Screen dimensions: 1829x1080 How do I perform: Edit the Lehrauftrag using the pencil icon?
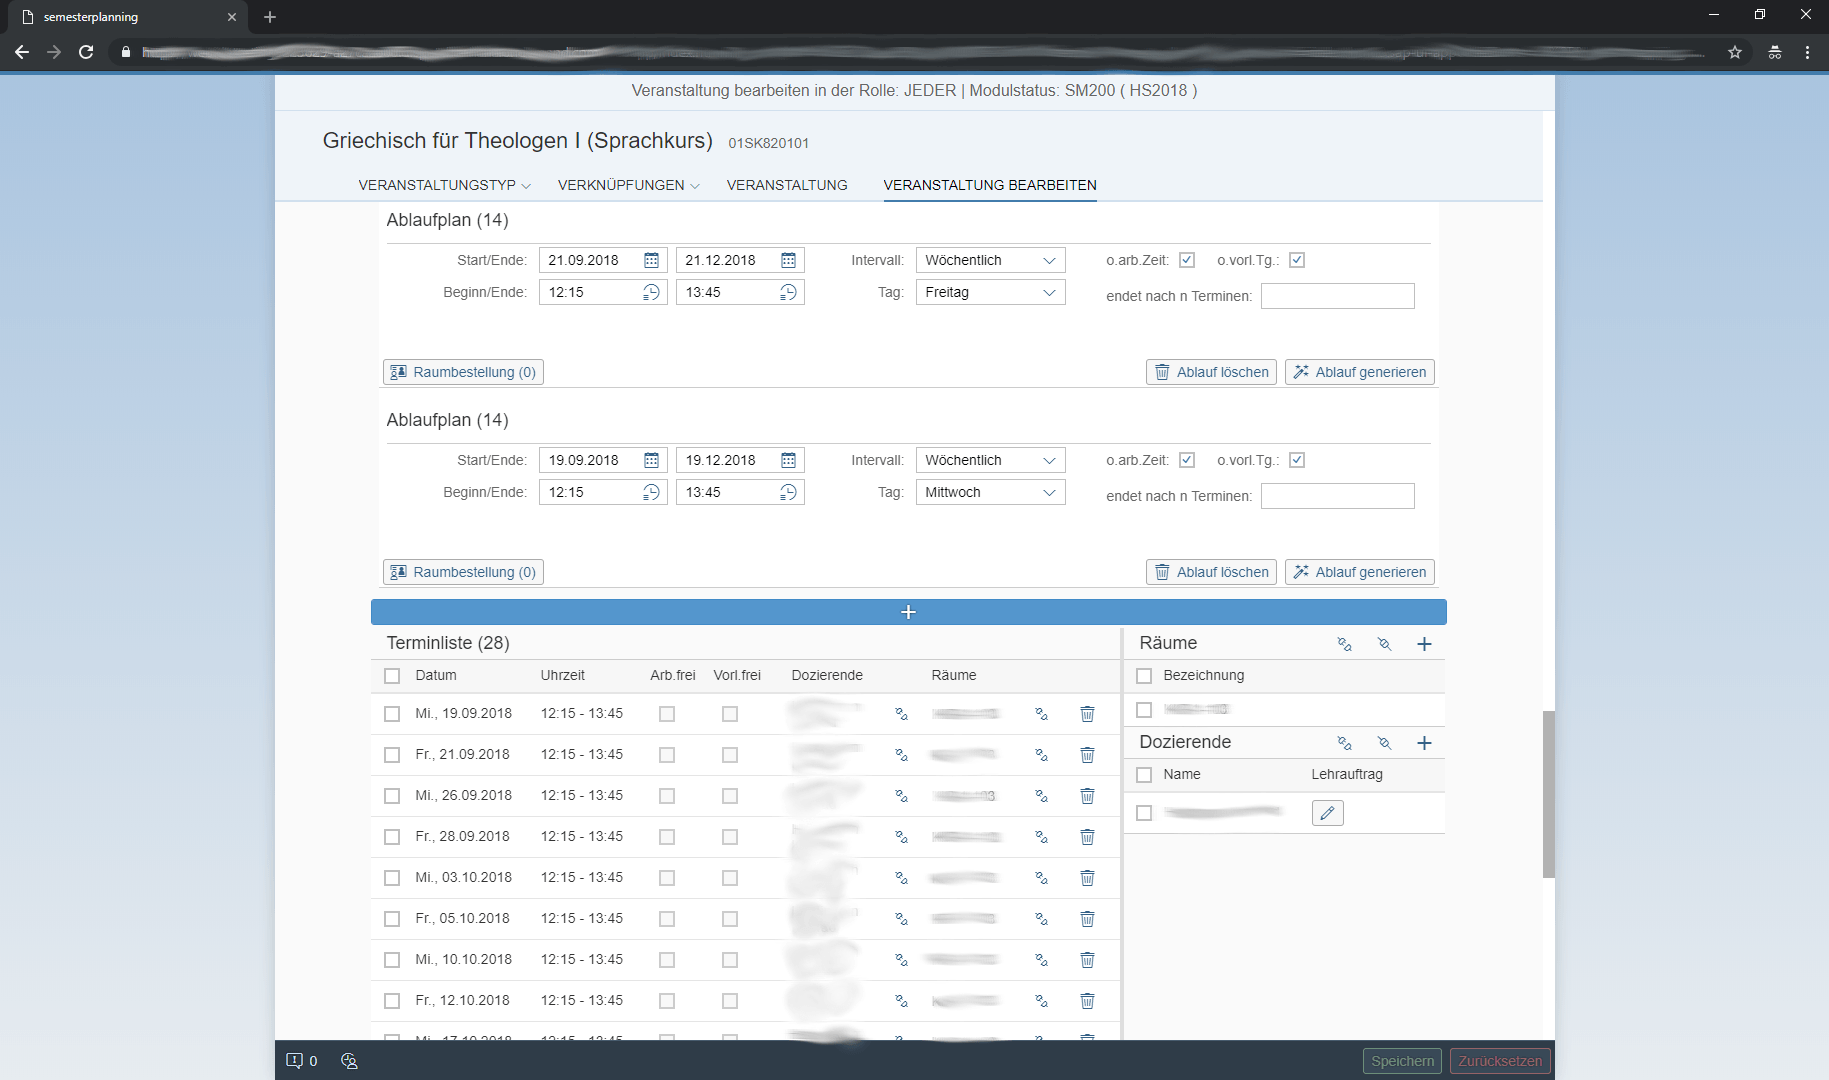(1327, 813)
